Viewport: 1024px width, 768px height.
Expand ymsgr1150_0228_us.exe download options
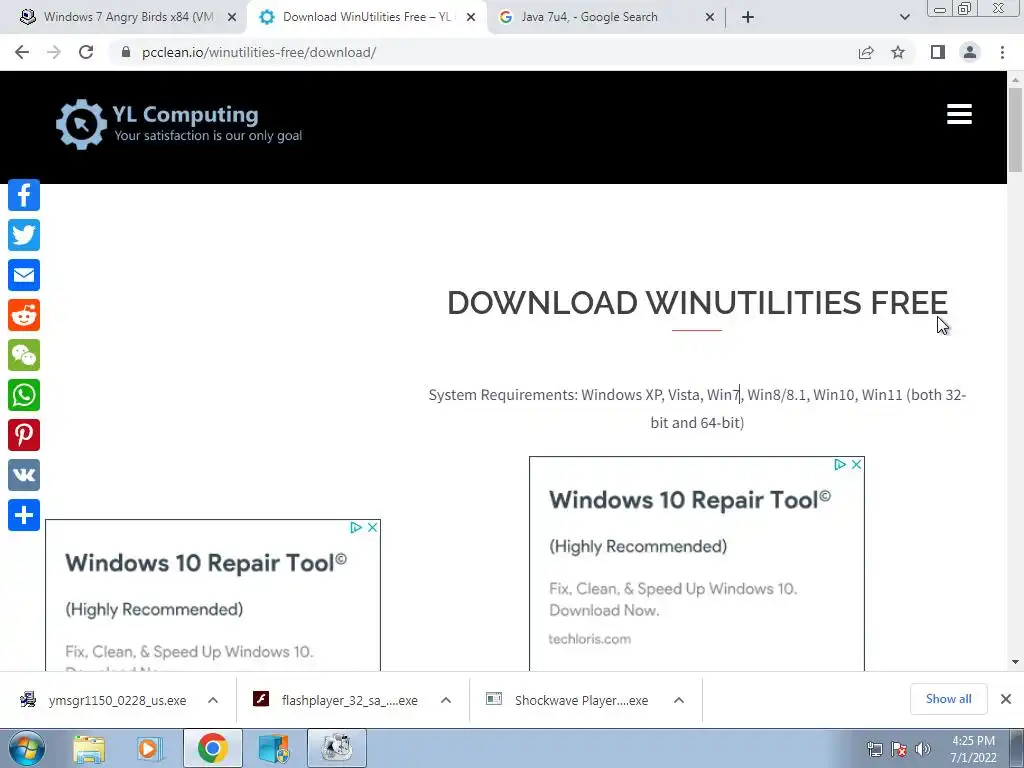[213, 700]
